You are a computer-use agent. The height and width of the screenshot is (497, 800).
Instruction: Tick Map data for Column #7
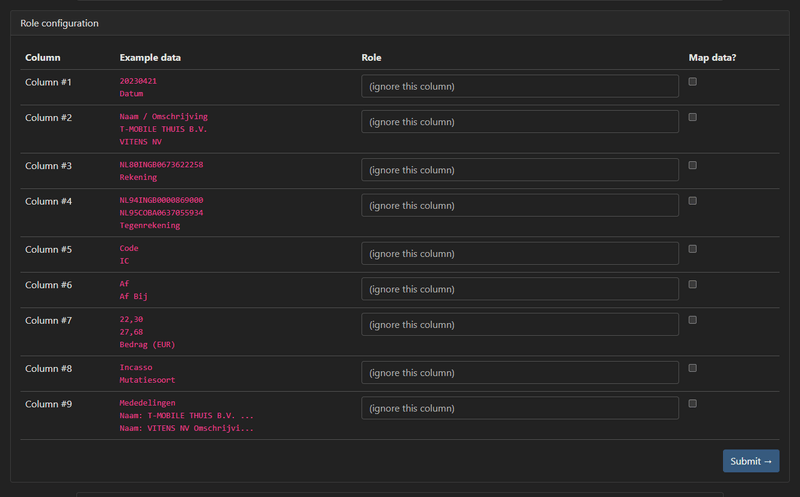(693, 320)
